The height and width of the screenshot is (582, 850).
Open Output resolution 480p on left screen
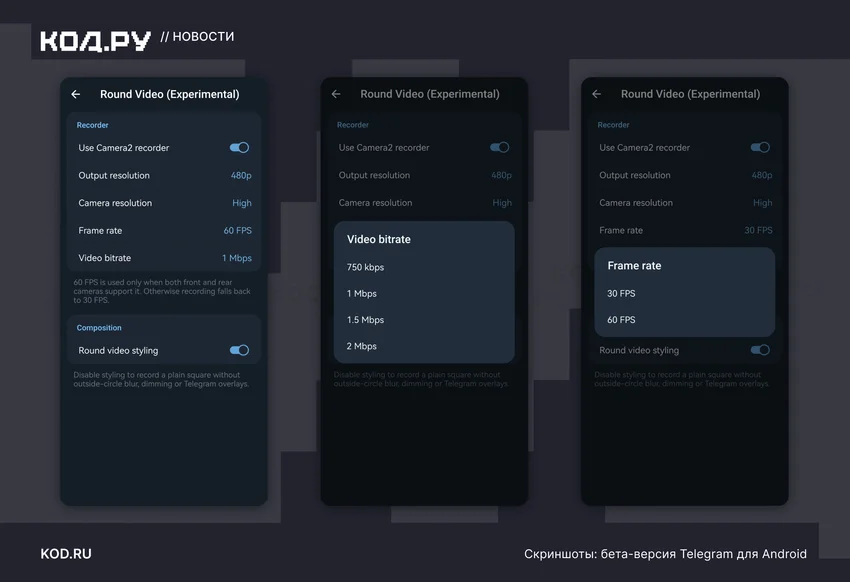tap(164, 176)
